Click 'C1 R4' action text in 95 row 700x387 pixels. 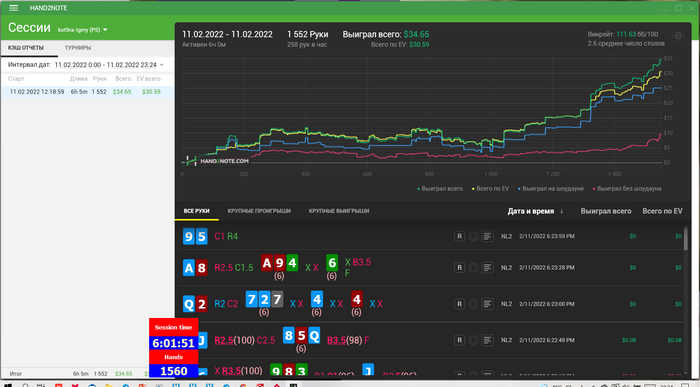[x=226, y=236]
